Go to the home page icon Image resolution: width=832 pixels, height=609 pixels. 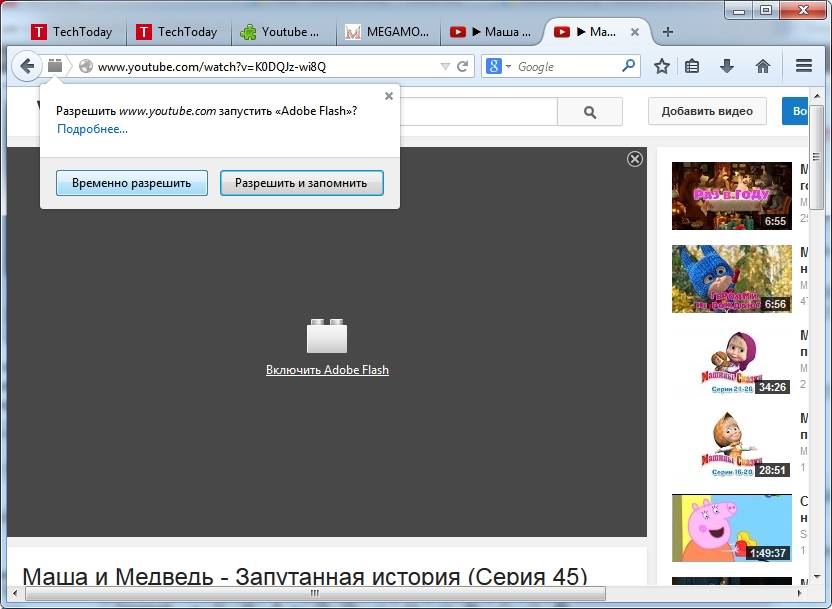tap(762, 67)
